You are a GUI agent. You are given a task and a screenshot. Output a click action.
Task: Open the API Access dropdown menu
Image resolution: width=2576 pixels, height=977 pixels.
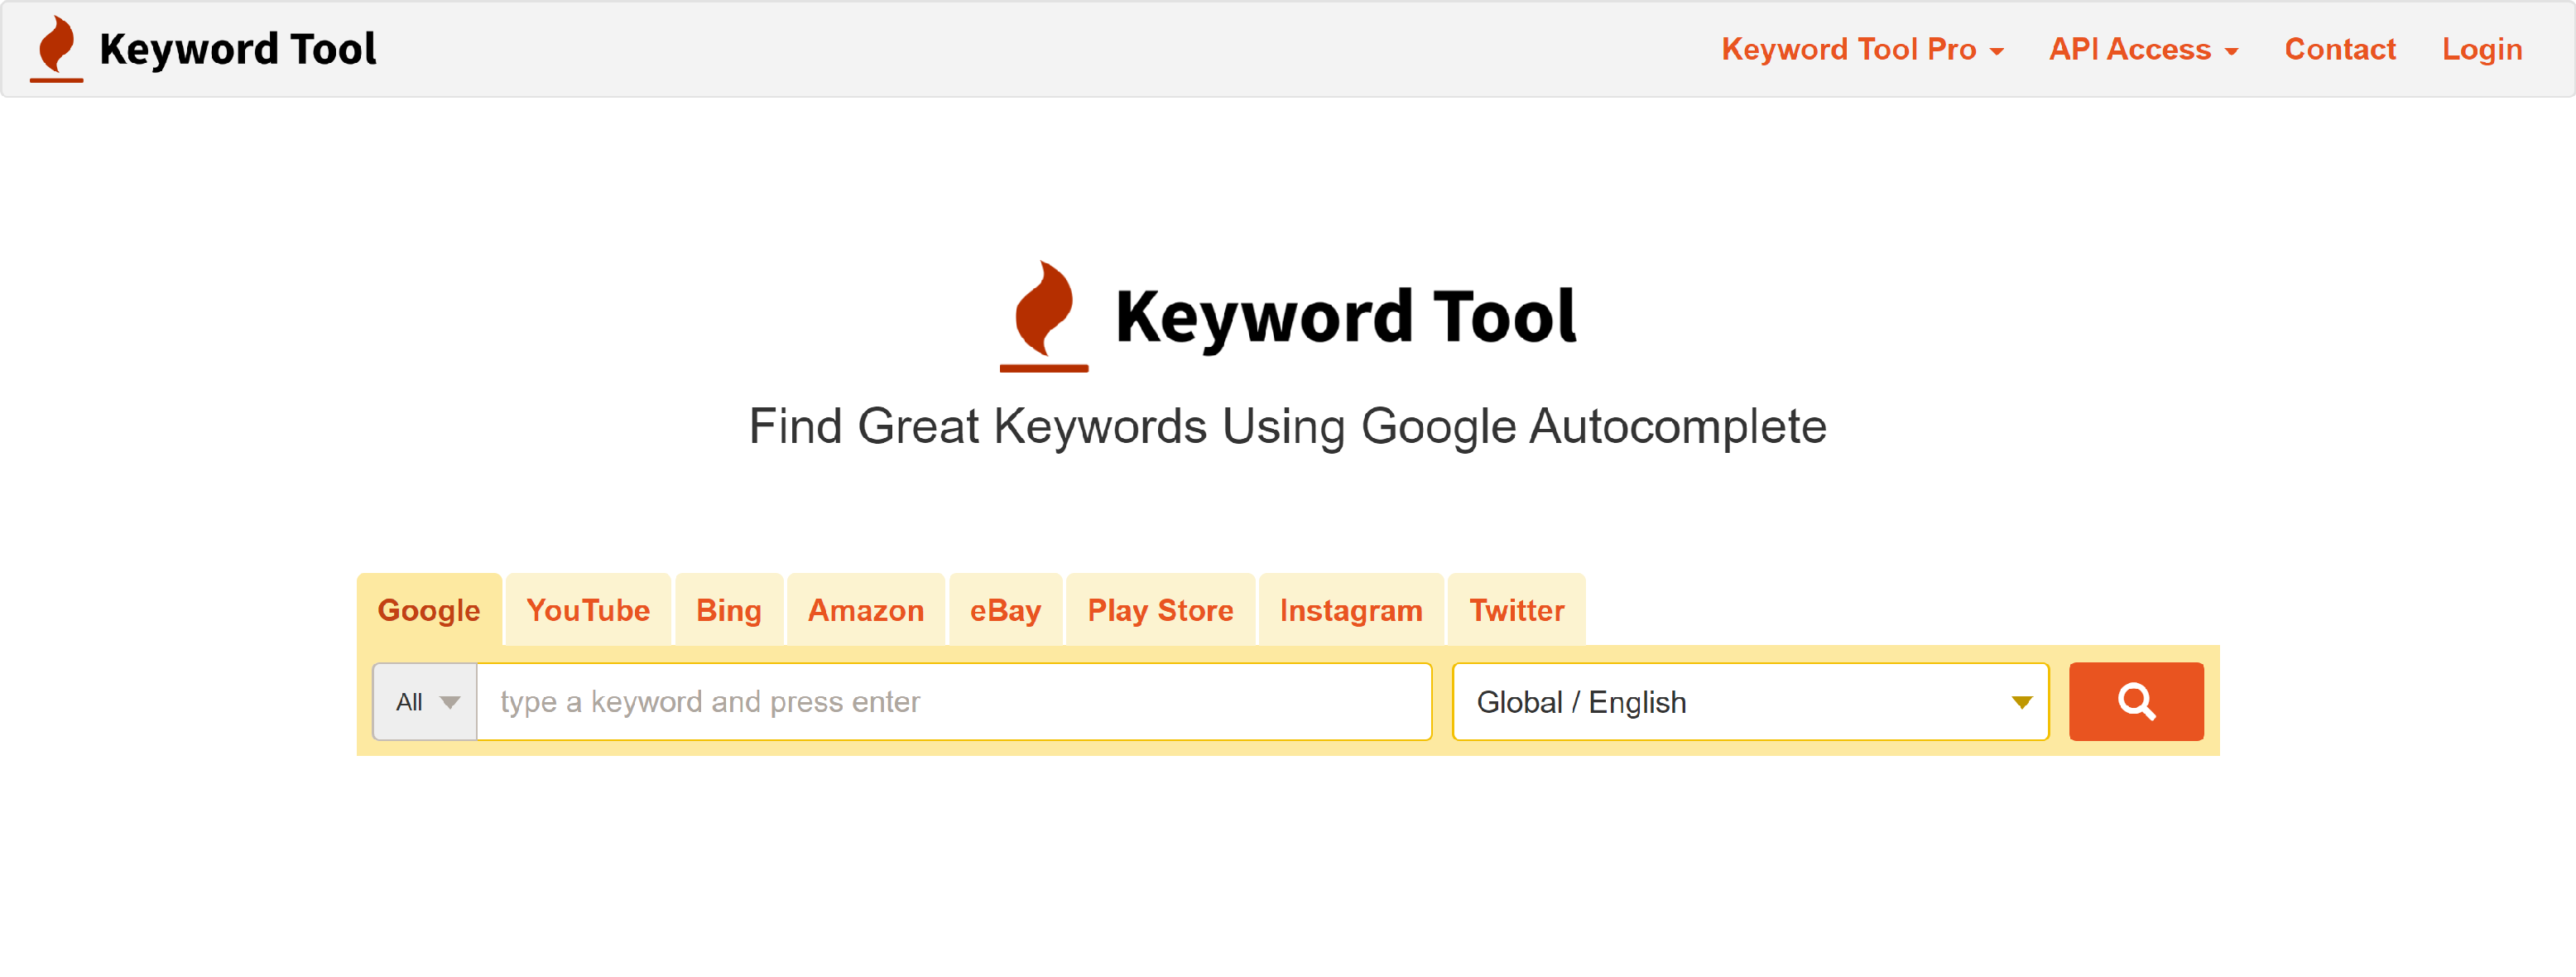2142,49
